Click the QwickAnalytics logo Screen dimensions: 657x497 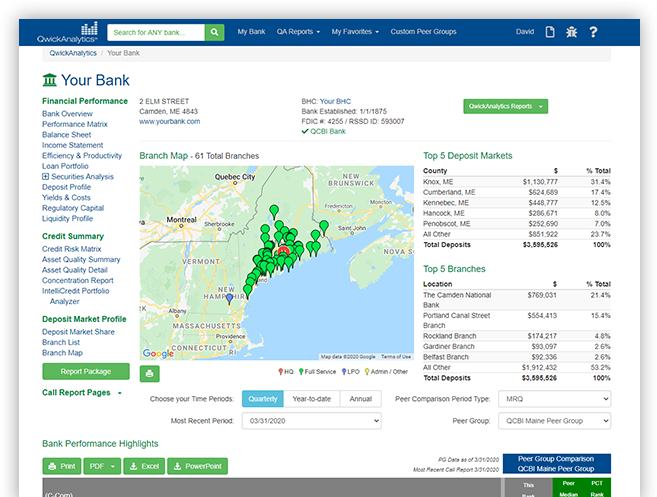point(69,31)
